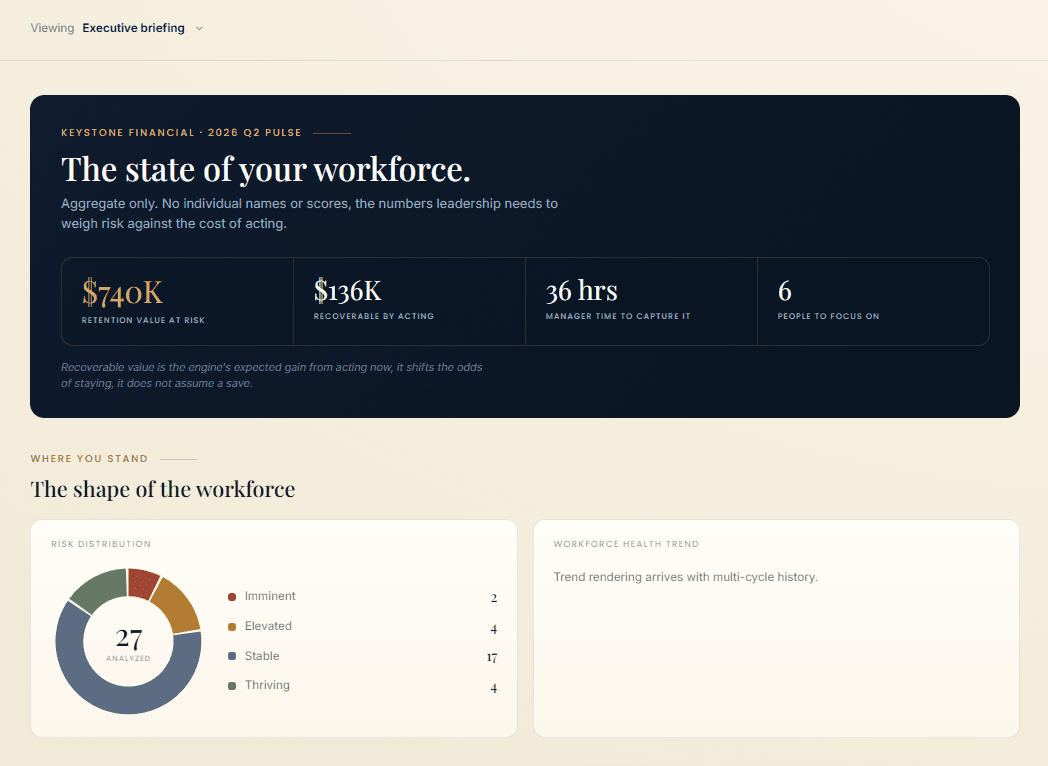The image size is (1048, 766).
Task: Click the red Imminent donut segment
Action: coord(142,583)
